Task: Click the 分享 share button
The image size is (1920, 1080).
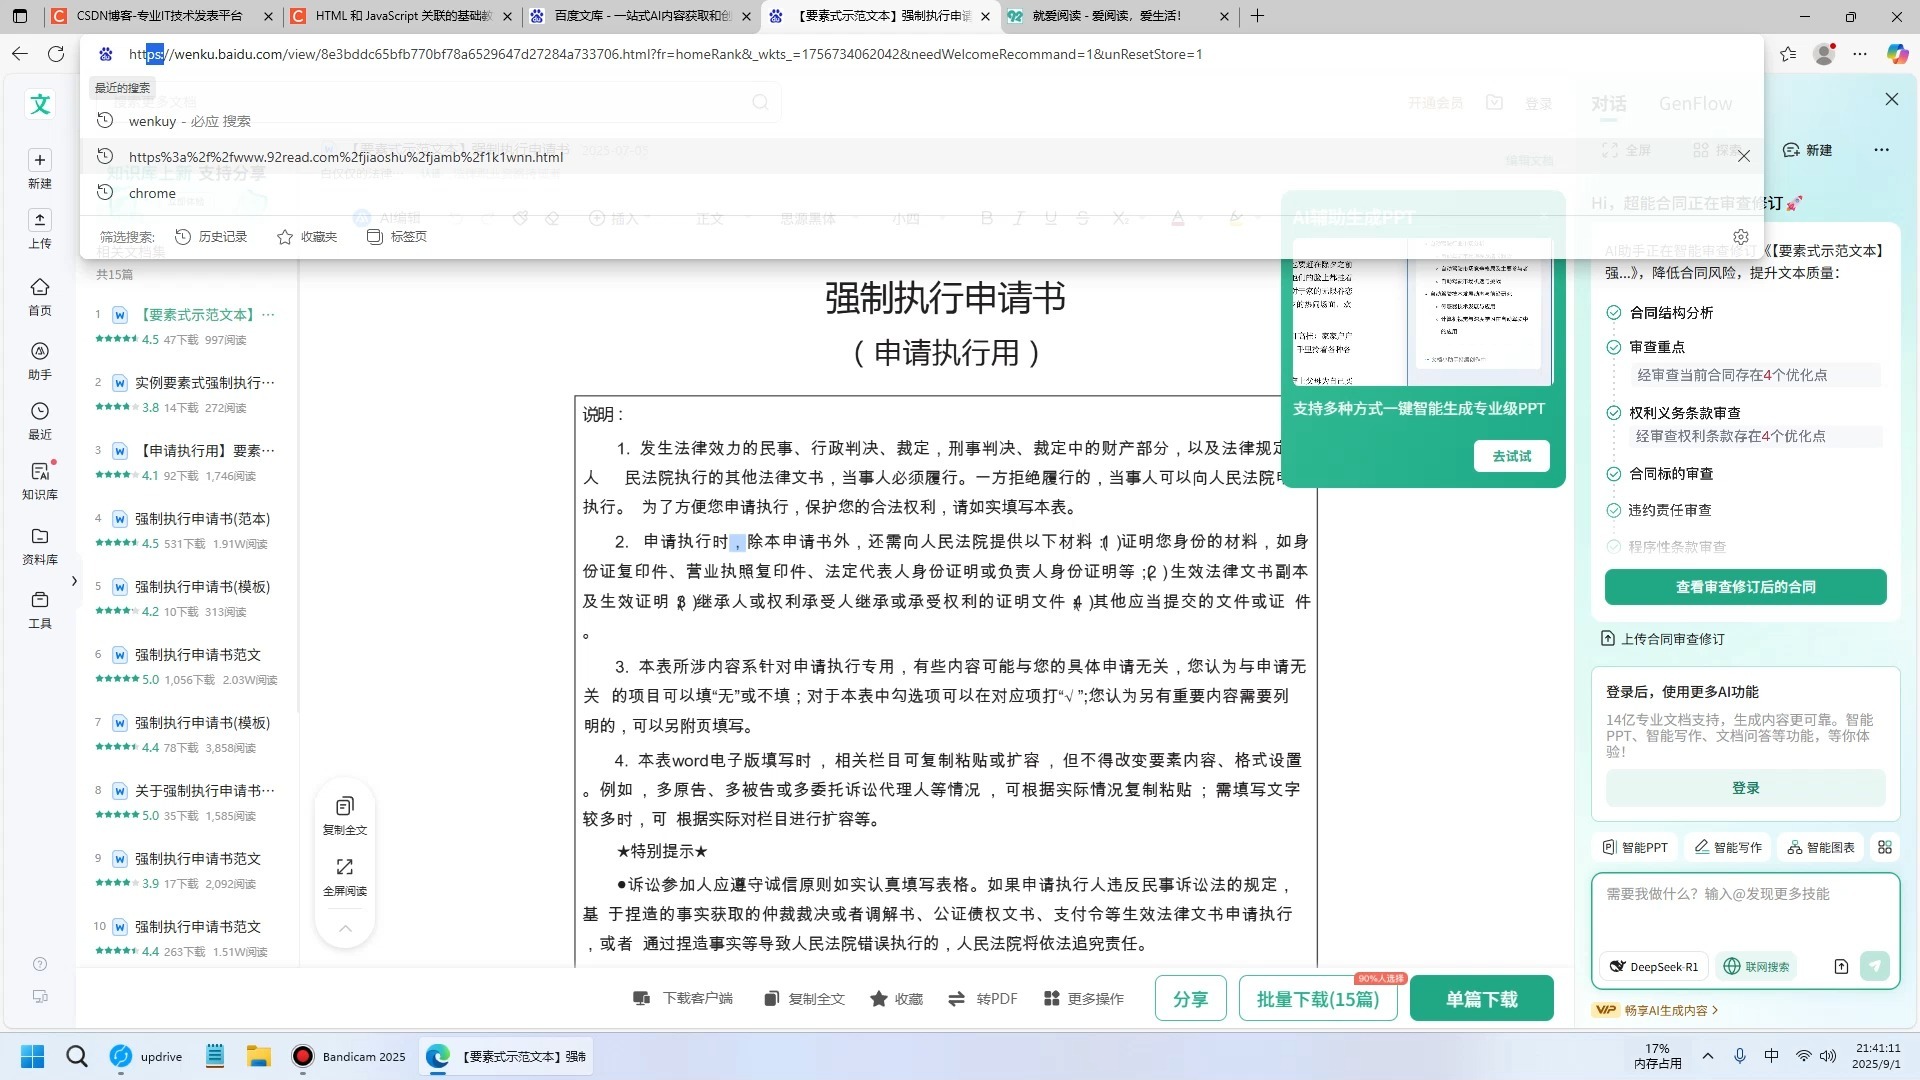Action: [x=1190, y=998]
